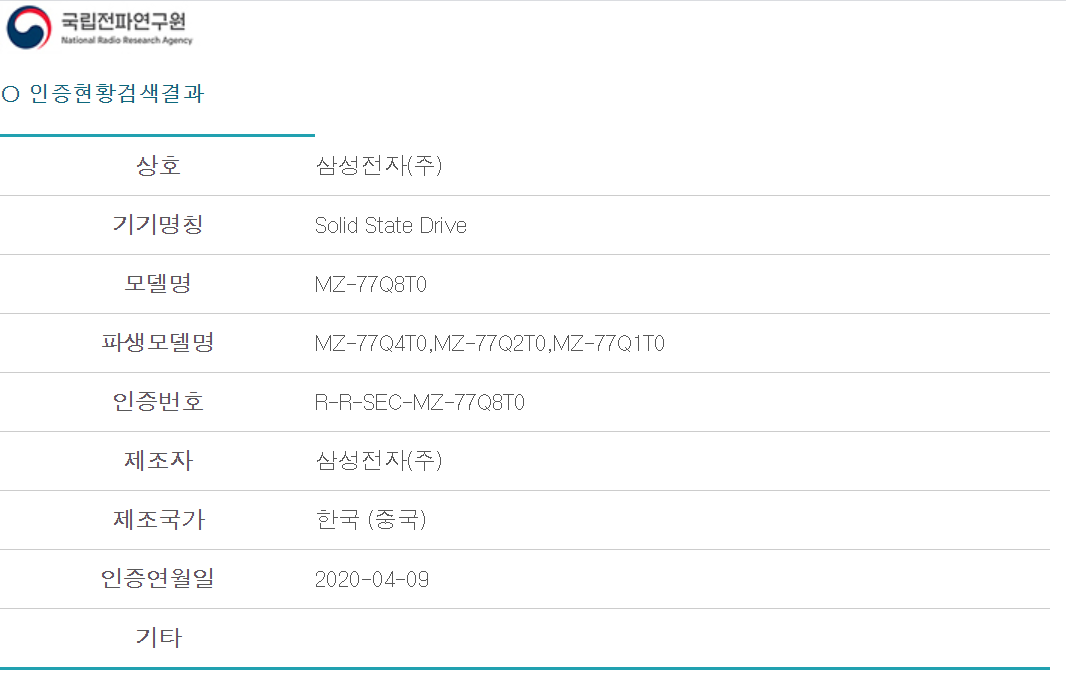Viewport: 1066px width, 676px height.
Task: Click the 상호 row label
Action: tap(158, 166)
